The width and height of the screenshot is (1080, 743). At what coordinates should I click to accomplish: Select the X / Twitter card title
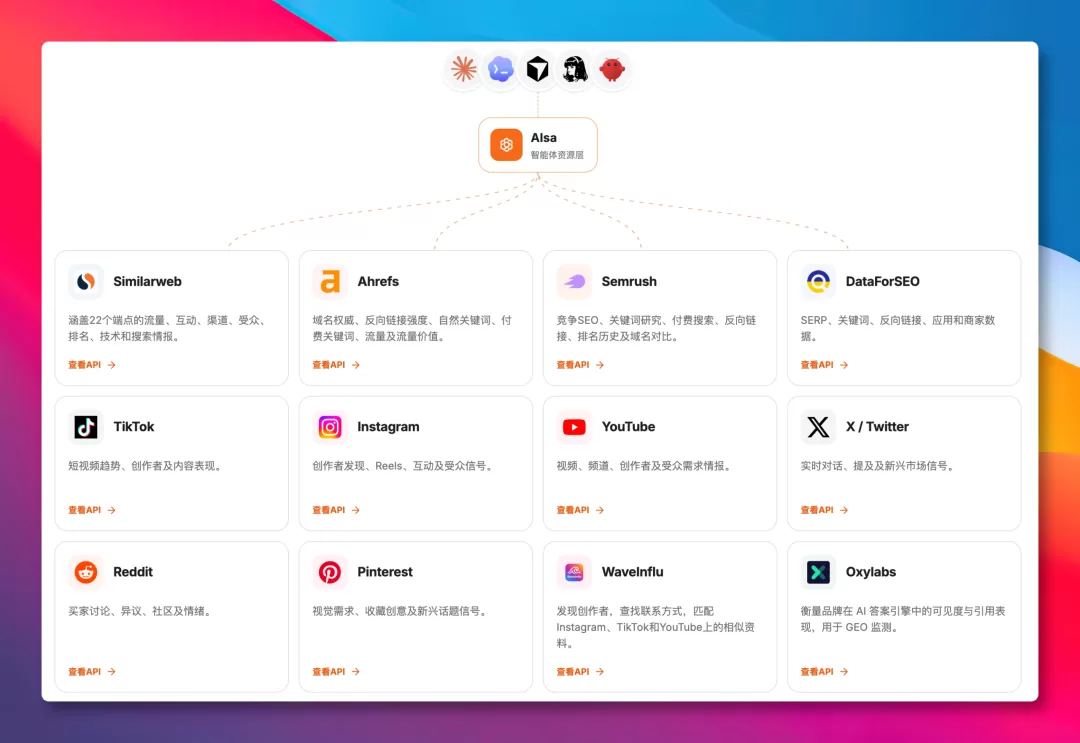pos(877,427)
